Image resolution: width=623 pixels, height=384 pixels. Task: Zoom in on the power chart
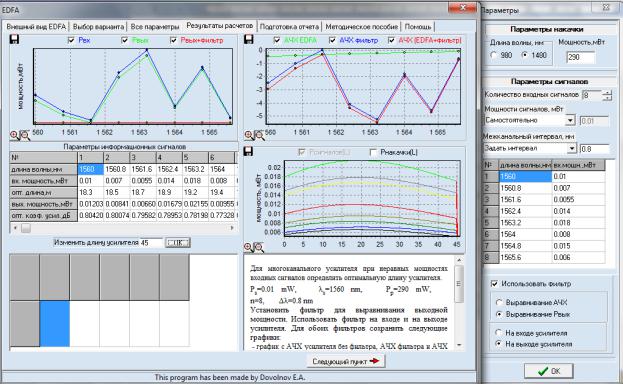[15, 135]
